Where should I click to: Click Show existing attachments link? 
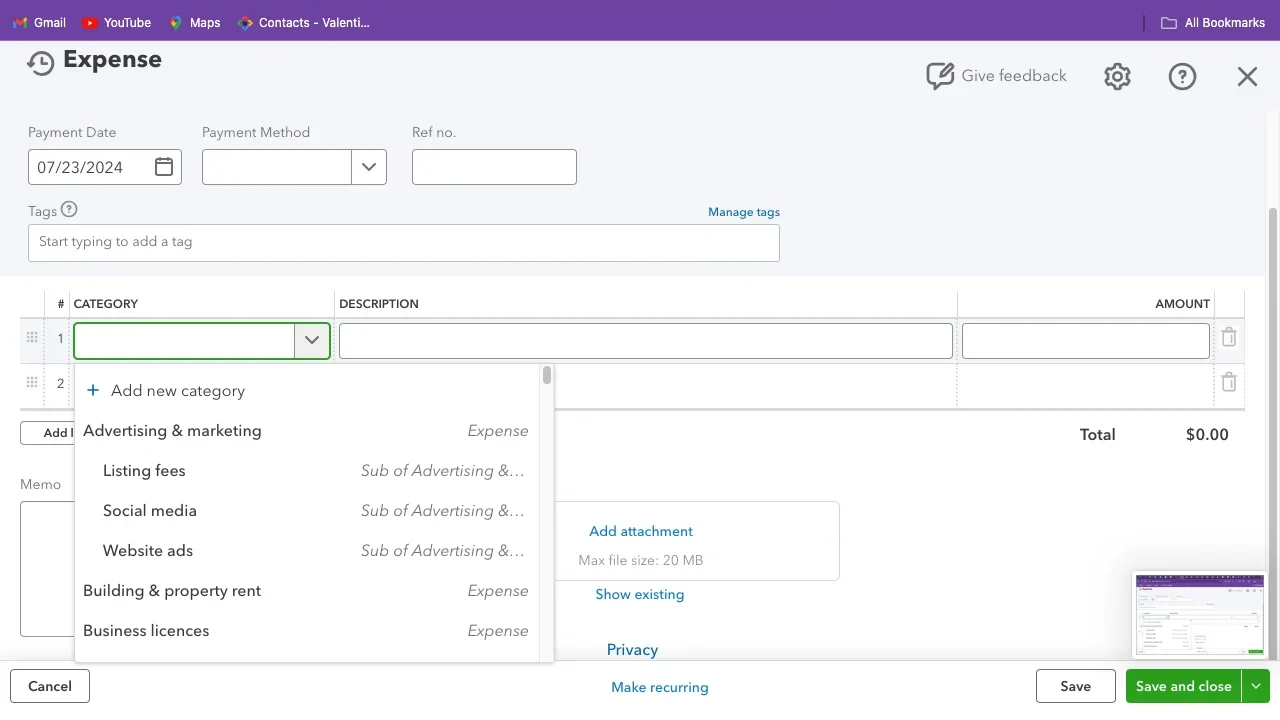(640, 594)
